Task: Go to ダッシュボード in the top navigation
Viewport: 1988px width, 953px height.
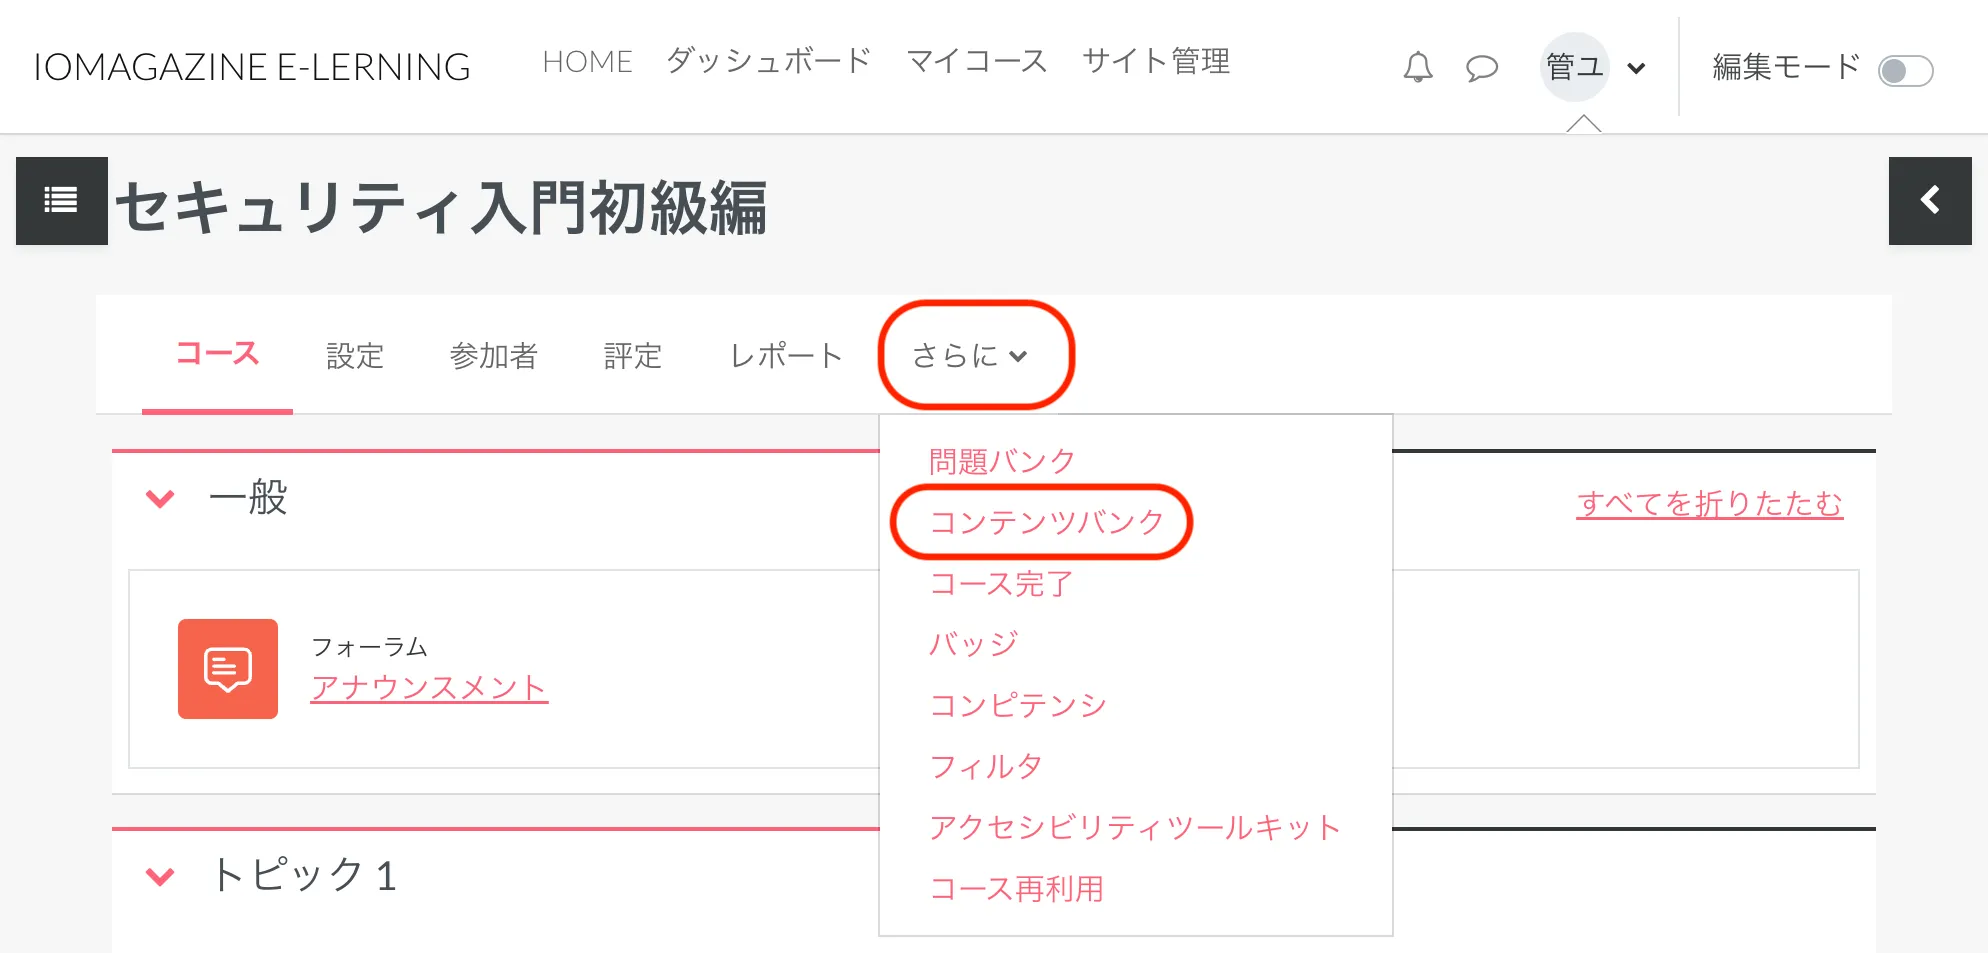Action: pos(768,62)
